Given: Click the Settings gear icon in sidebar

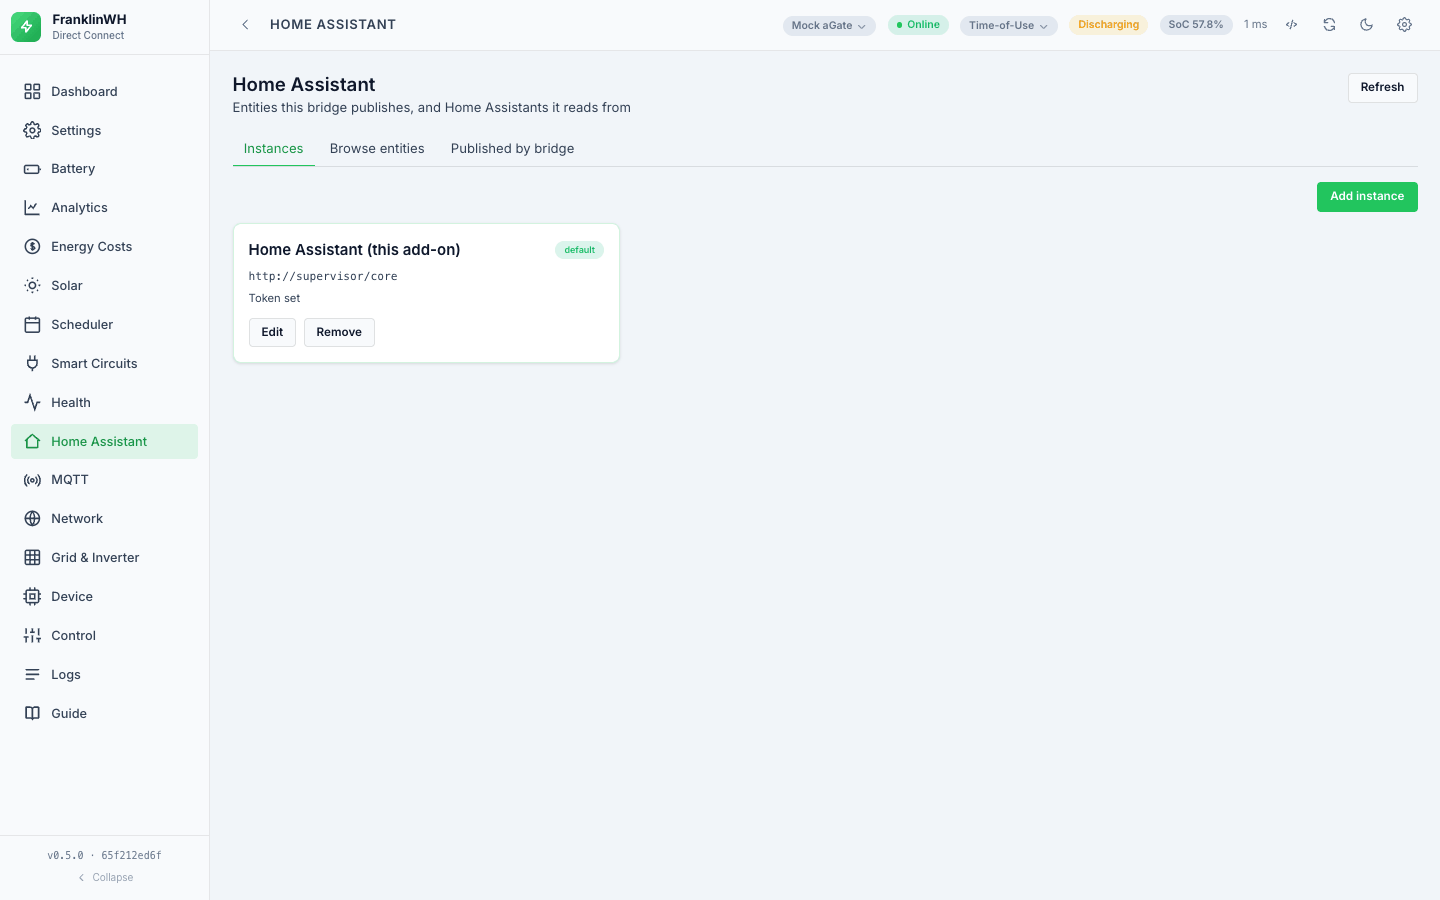Looking at the screenshot, I should click(32, 131).
